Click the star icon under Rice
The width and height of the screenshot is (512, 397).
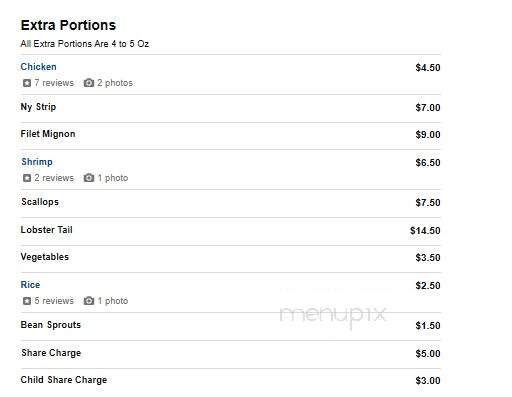pyautogui.click(x=27, y=301)
